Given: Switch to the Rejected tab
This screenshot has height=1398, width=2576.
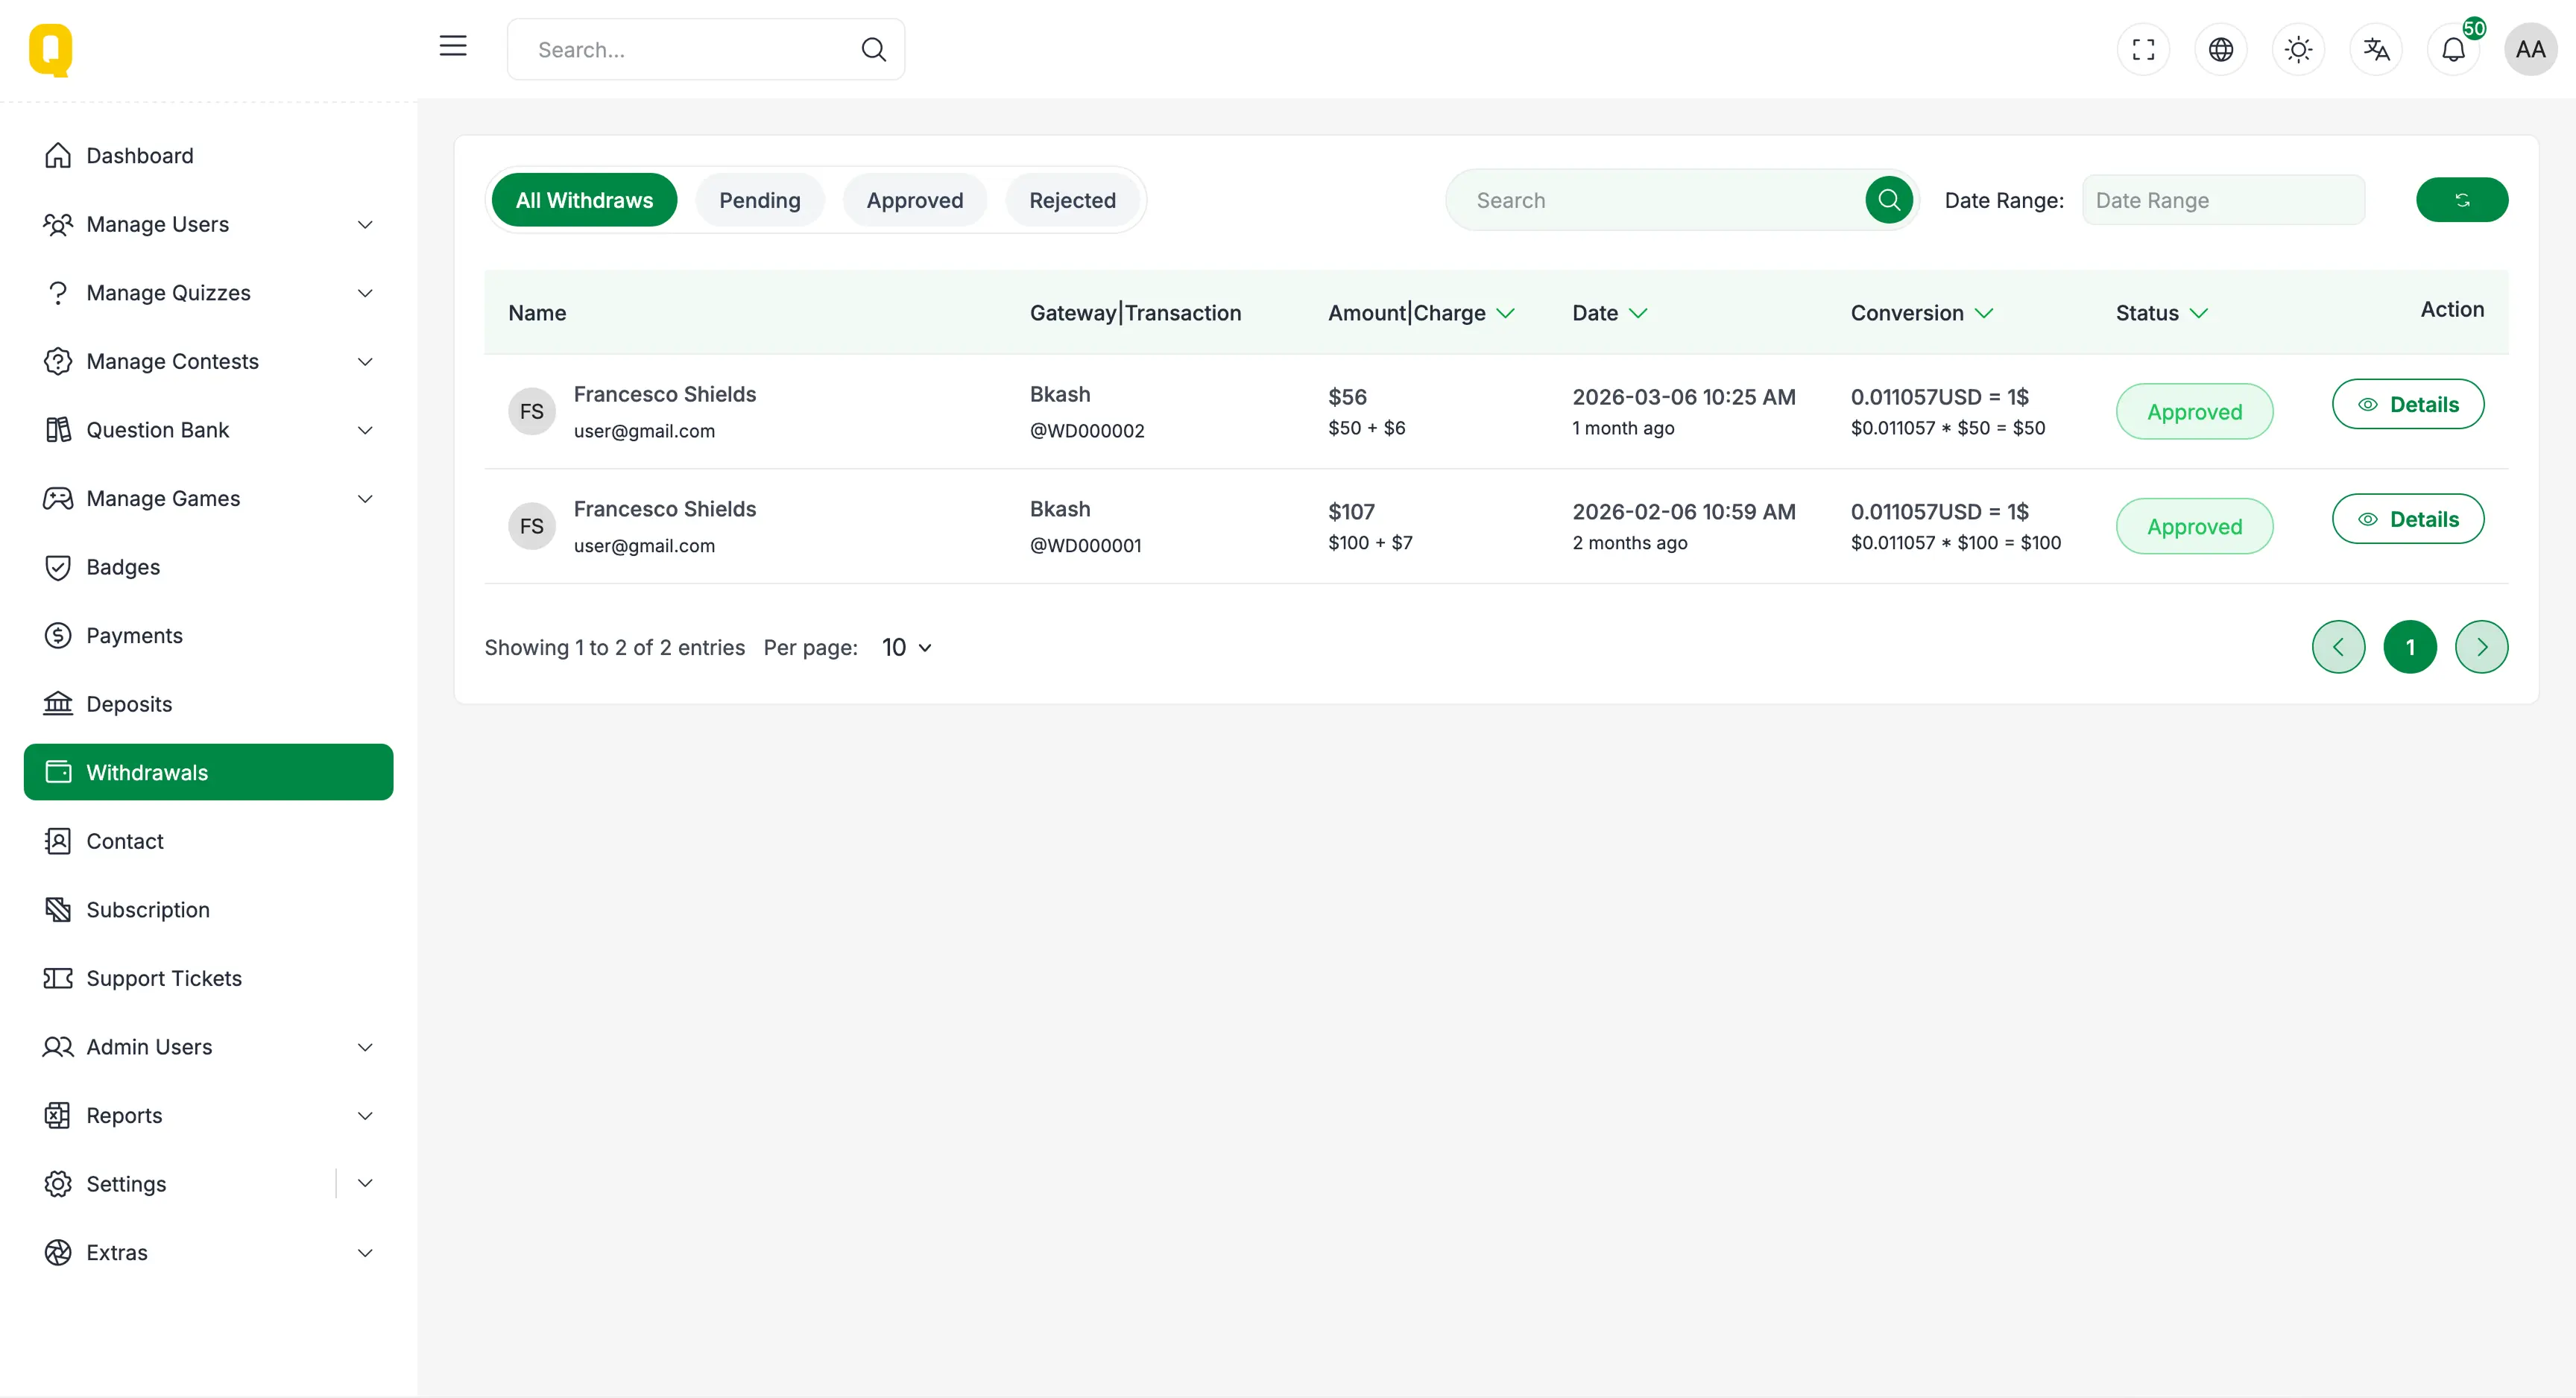Looking at the screenshot, I should pos(1072,200).
